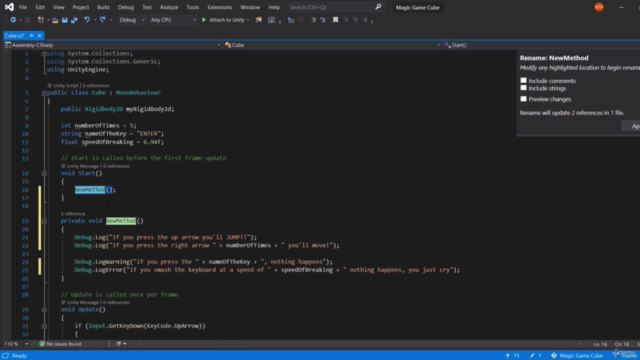
Task: Collapse the using directives at line 1
Action: [x=44, y=53]
